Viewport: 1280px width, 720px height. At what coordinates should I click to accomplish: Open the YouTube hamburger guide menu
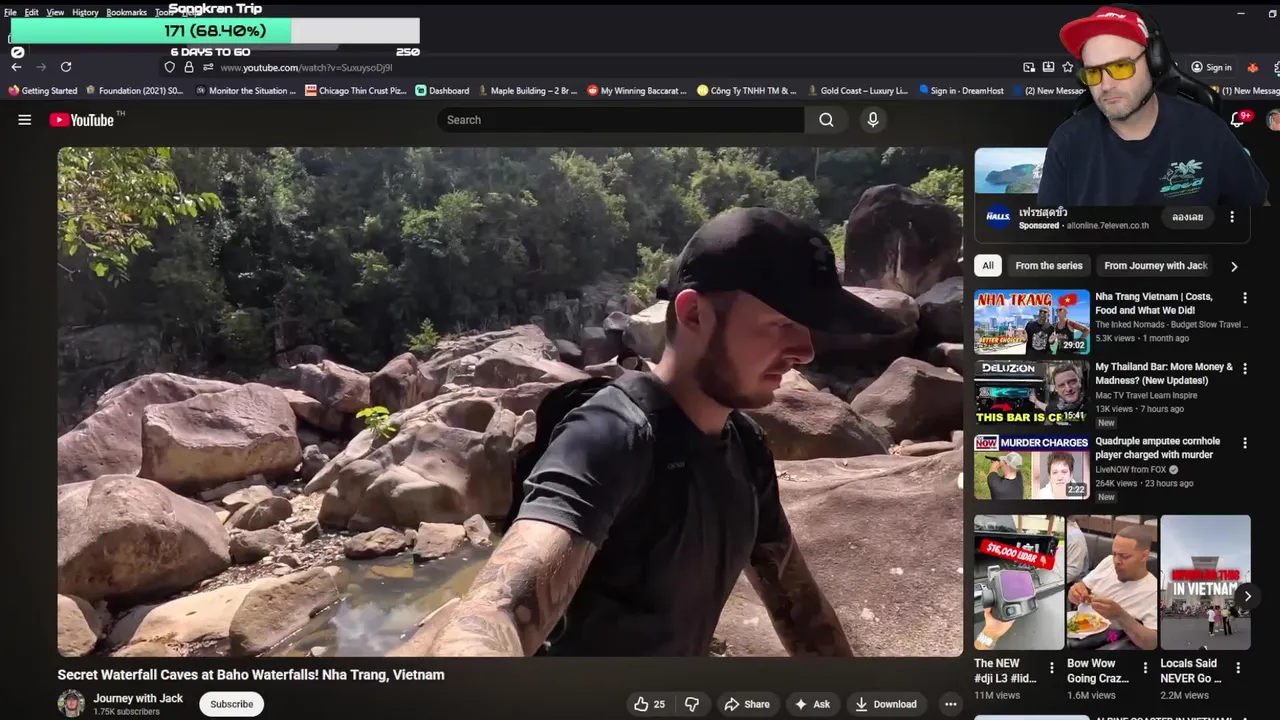point(24,120)
